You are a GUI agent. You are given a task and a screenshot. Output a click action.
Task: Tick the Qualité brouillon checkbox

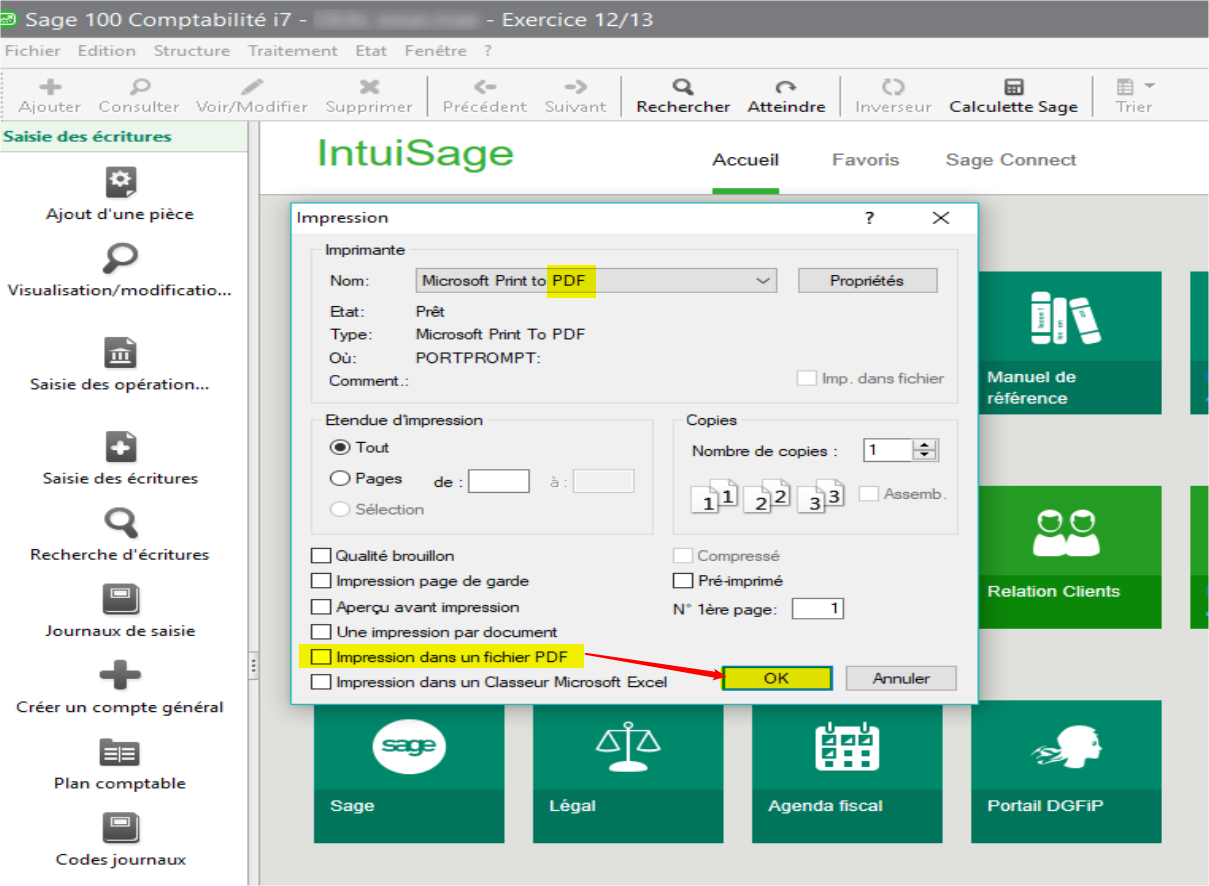321,556
